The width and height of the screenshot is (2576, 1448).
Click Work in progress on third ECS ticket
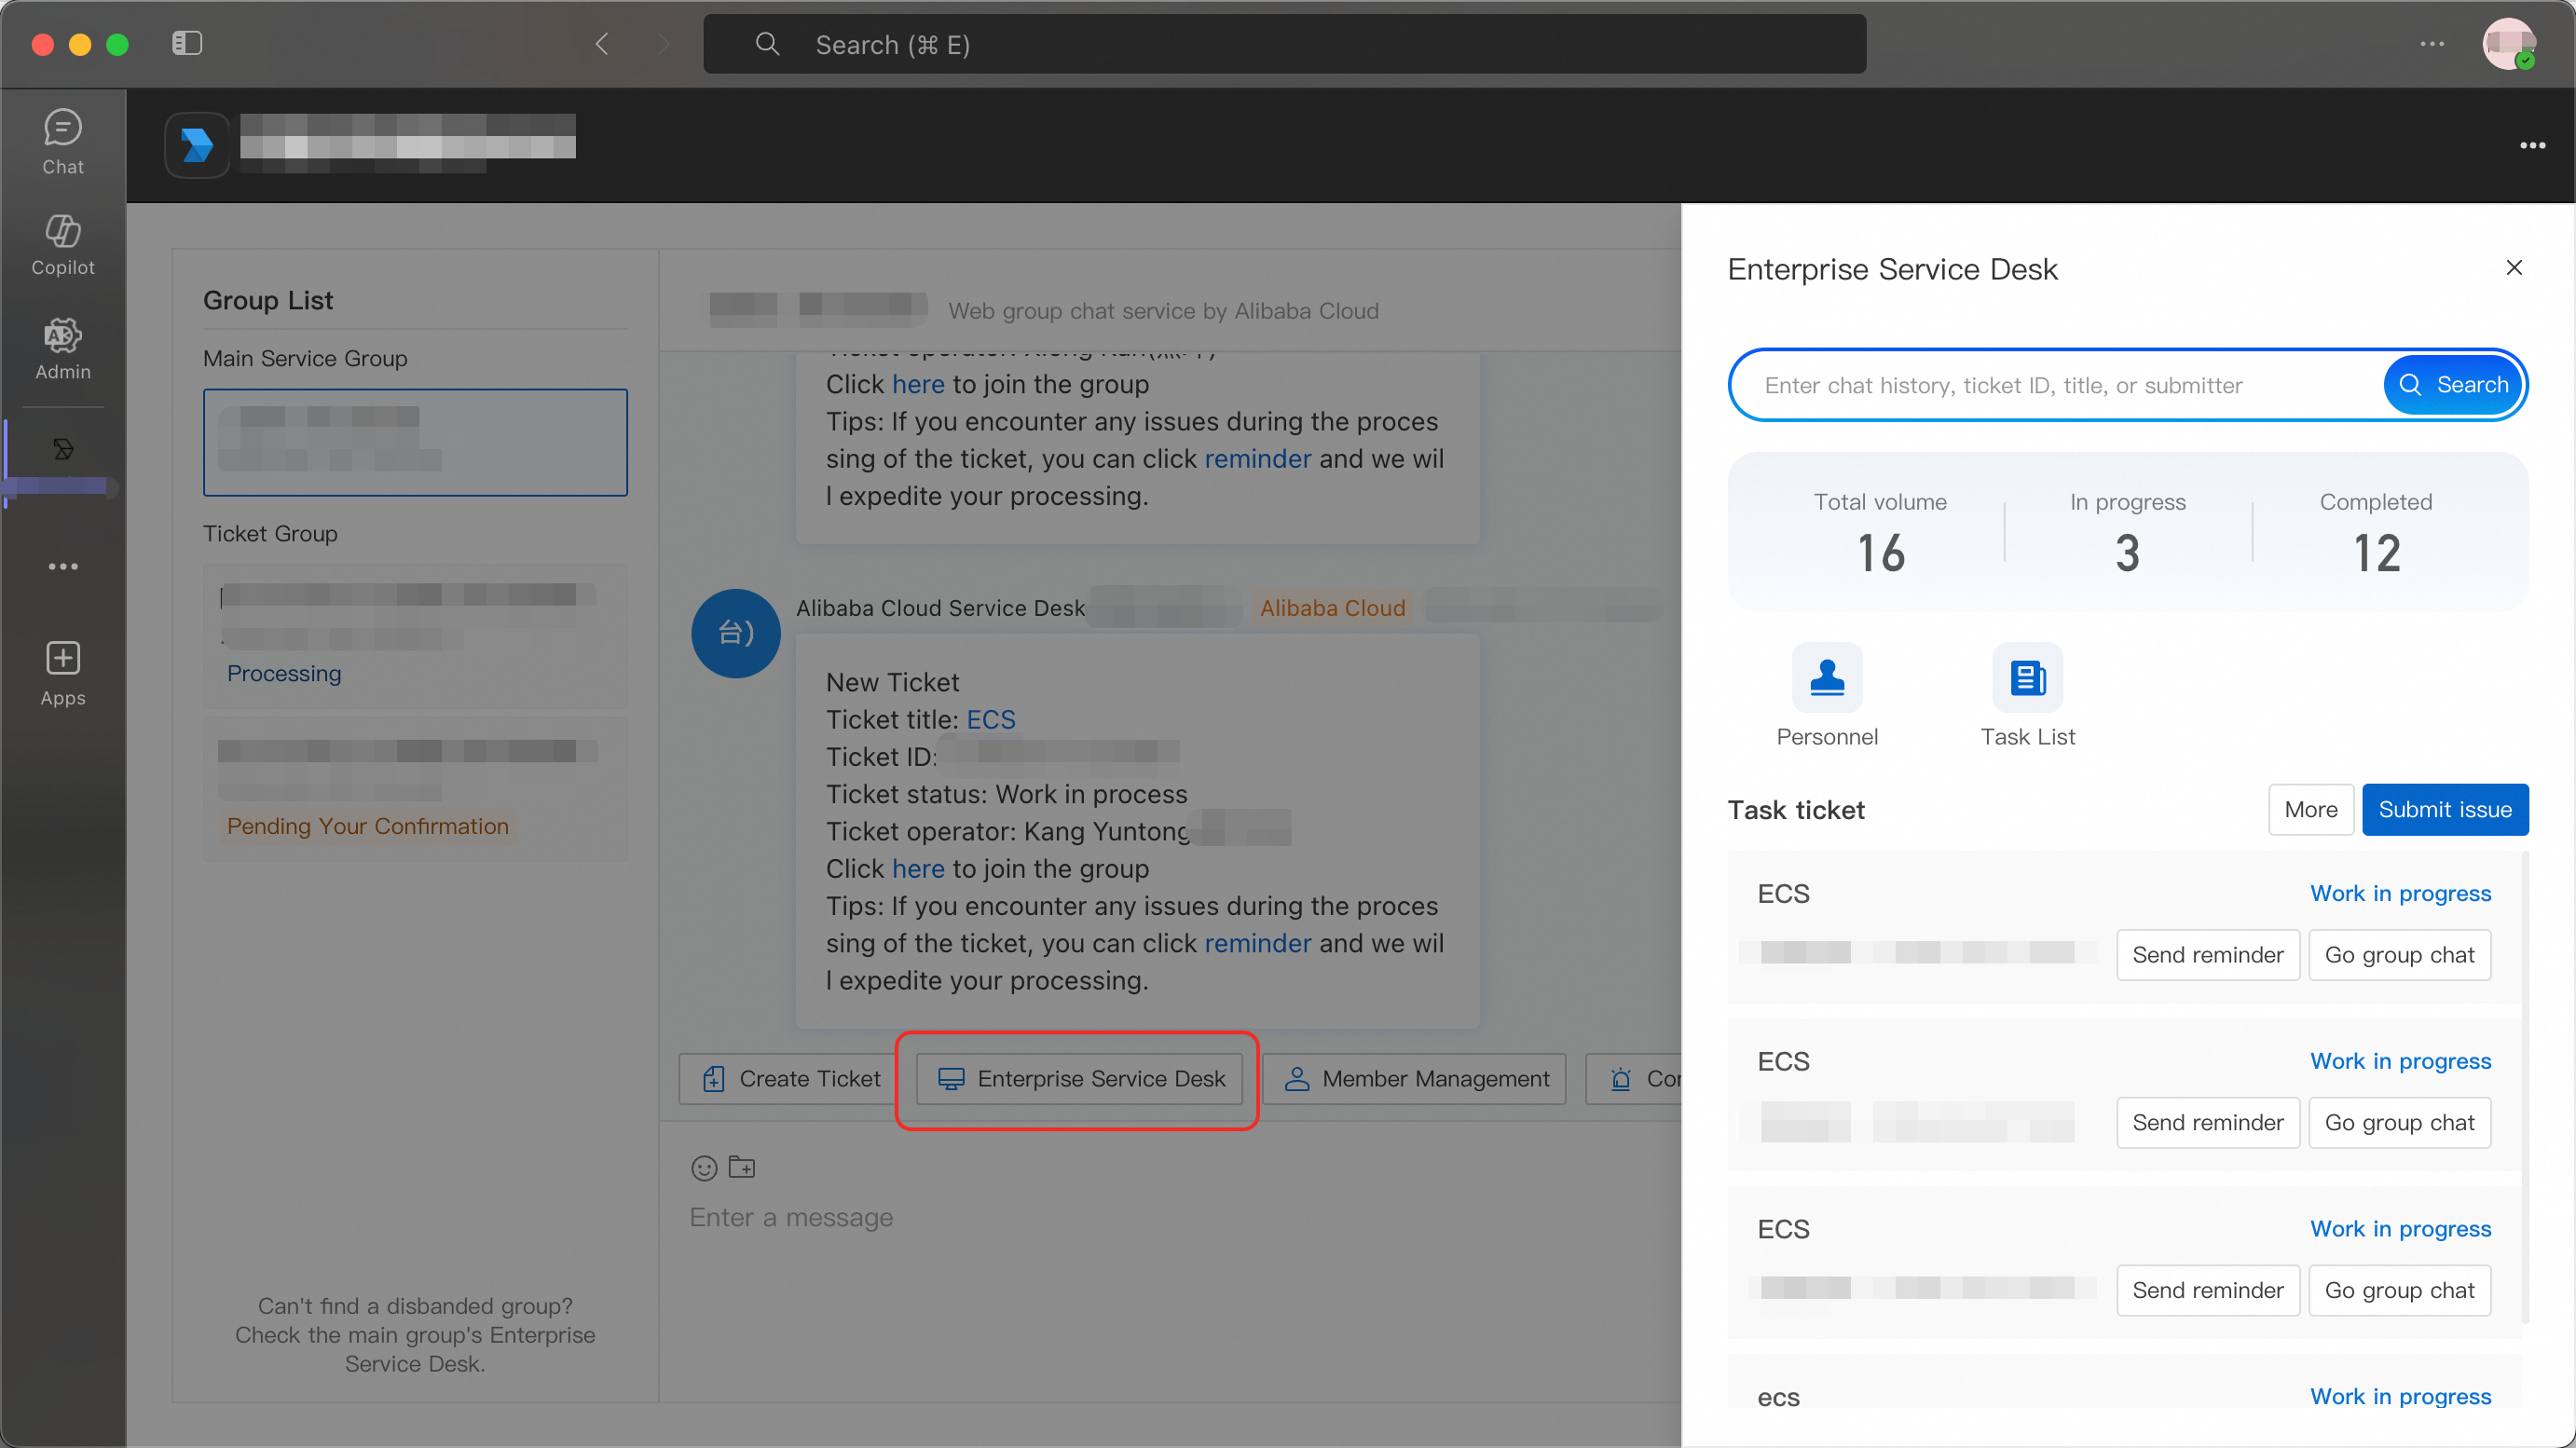click(x=2400, y=1229)
